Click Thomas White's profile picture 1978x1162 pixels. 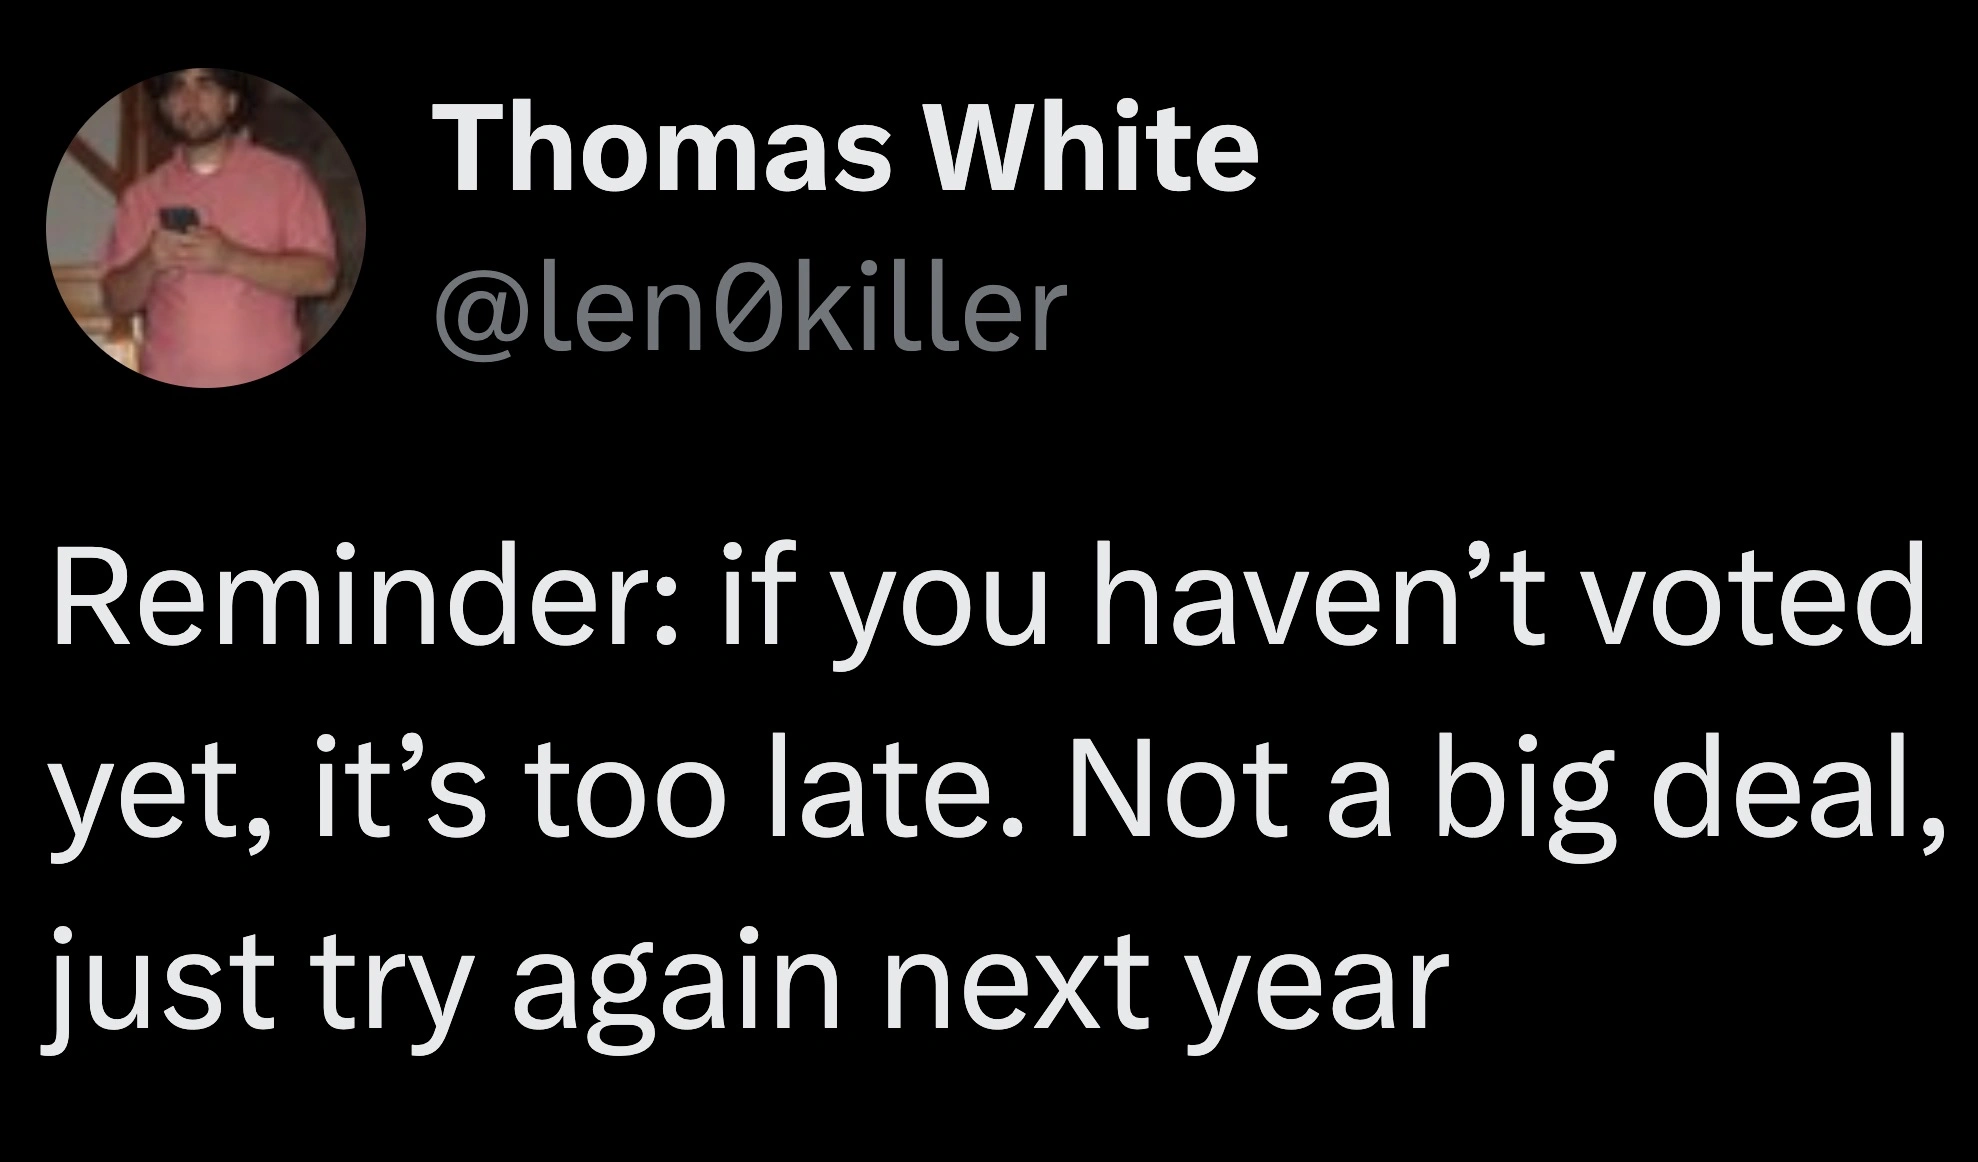tap(206, 228)
